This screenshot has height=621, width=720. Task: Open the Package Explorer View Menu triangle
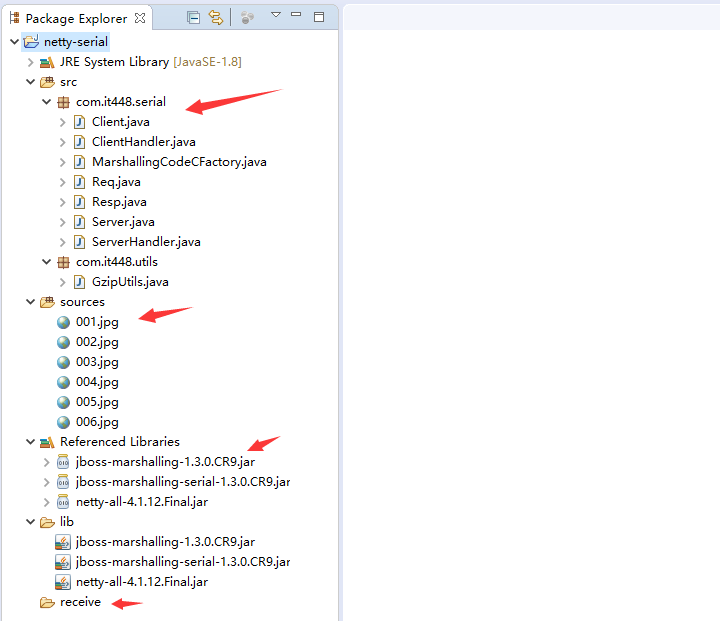pyautogui.click(x=276, y=15)
